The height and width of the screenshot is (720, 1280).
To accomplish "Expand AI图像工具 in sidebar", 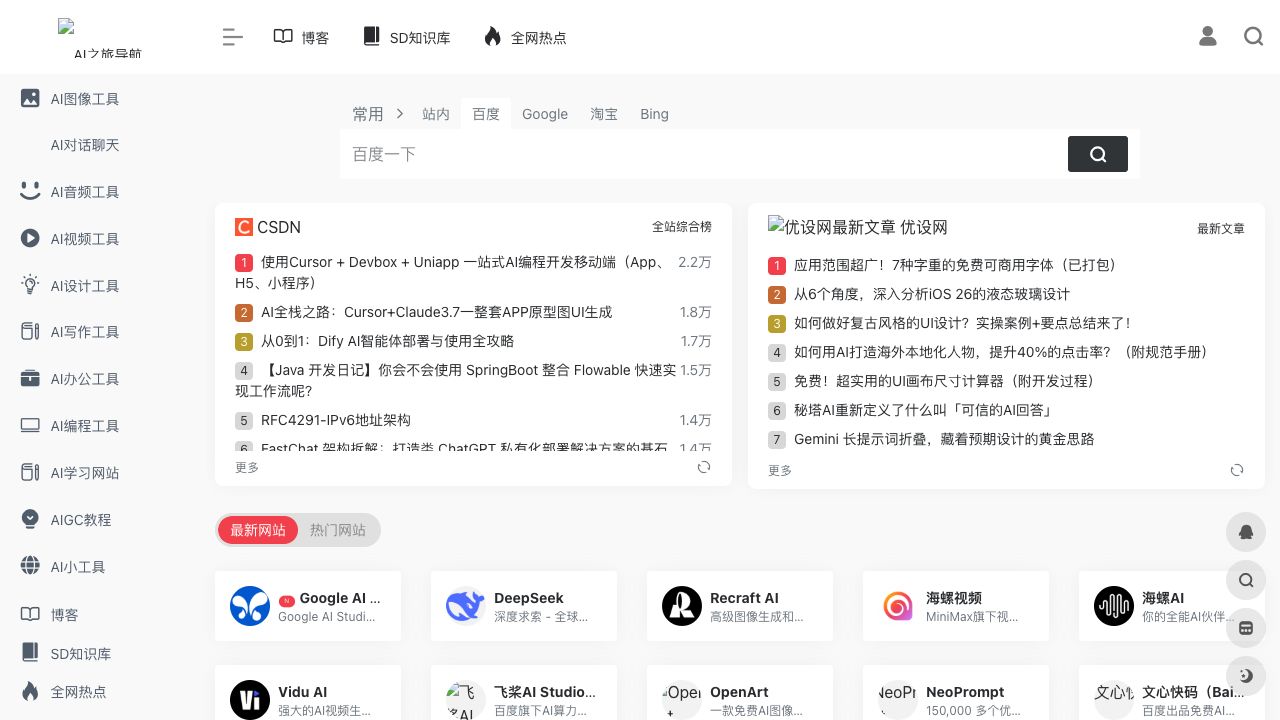I will 84,99.
